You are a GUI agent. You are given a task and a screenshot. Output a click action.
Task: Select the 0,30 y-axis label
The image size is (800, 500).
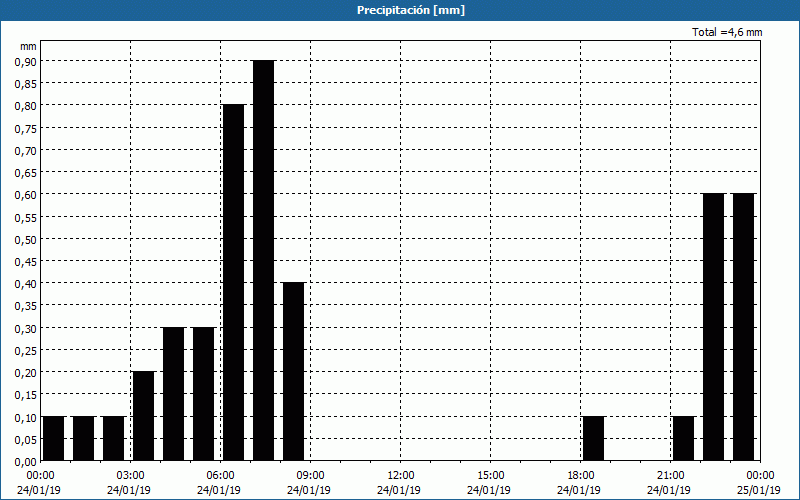(26, 328)
